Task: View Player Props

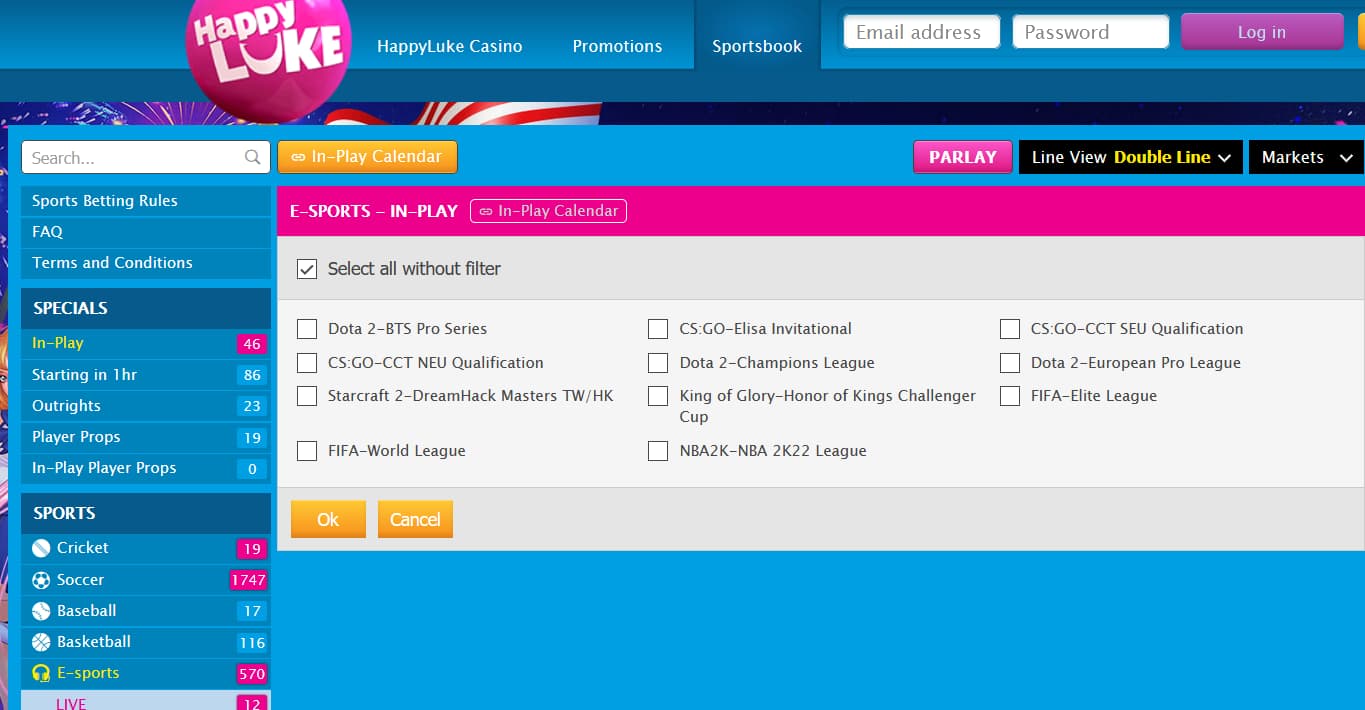Action: click(146, 437)
